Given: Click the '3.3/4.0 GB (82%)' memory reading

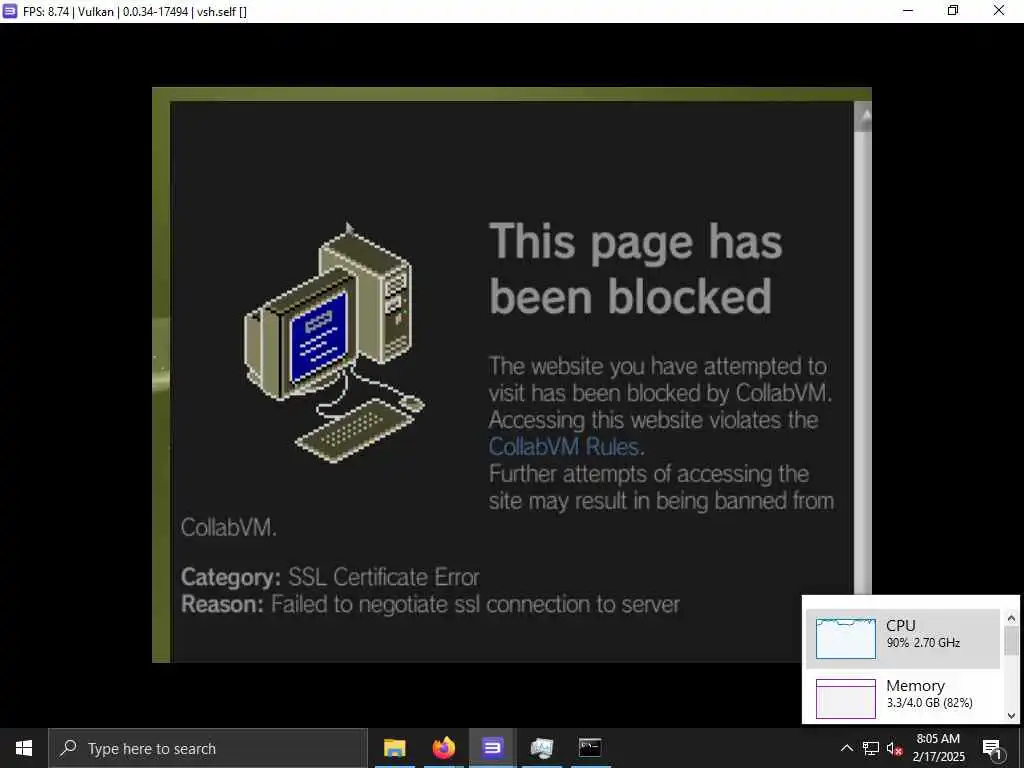Looking at the screenshot, I should [x=930, y=703].
